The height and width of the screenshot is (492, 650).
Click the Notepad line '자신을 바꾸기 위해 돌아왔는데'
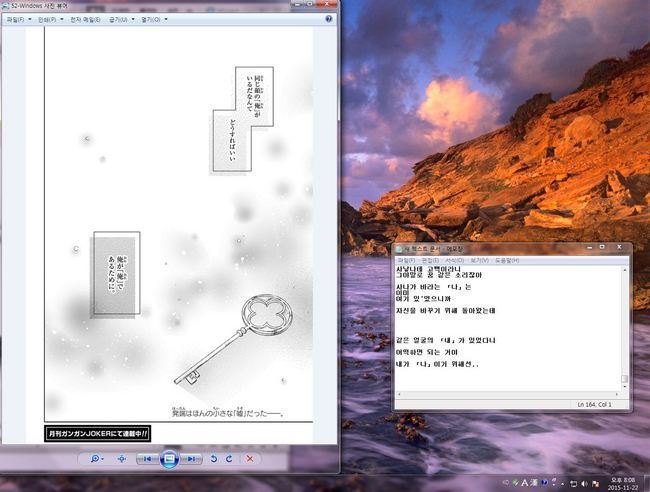tap(445, 310)
